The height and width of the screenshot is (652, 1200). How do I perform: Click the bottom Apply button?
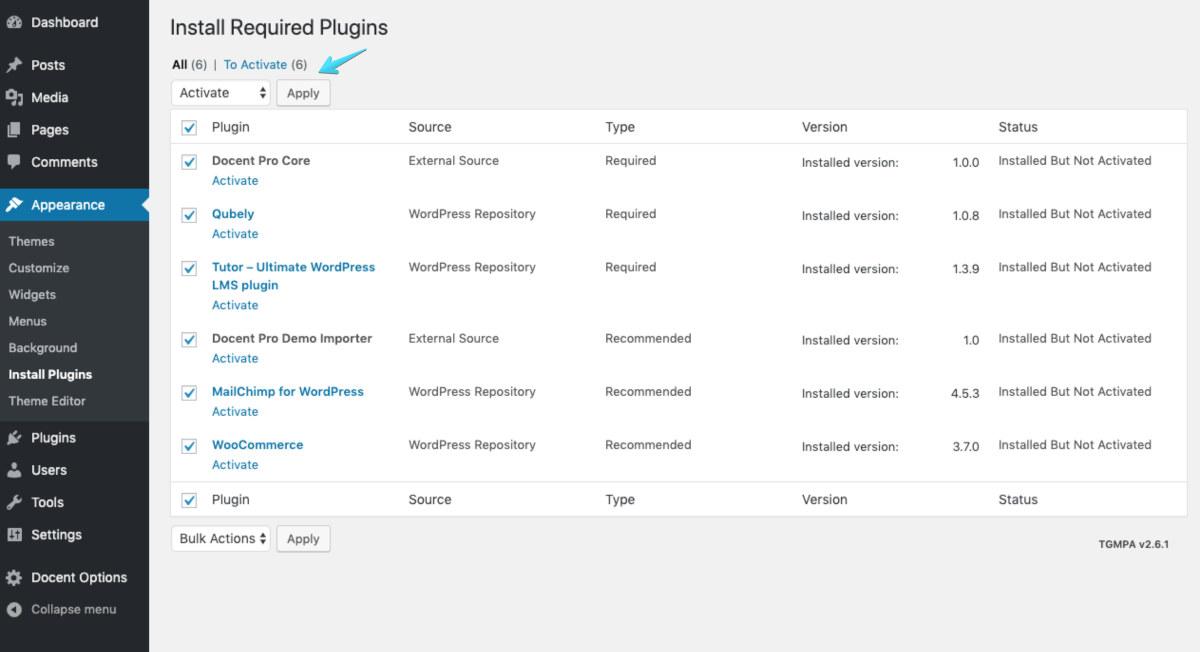click(303, 538)
